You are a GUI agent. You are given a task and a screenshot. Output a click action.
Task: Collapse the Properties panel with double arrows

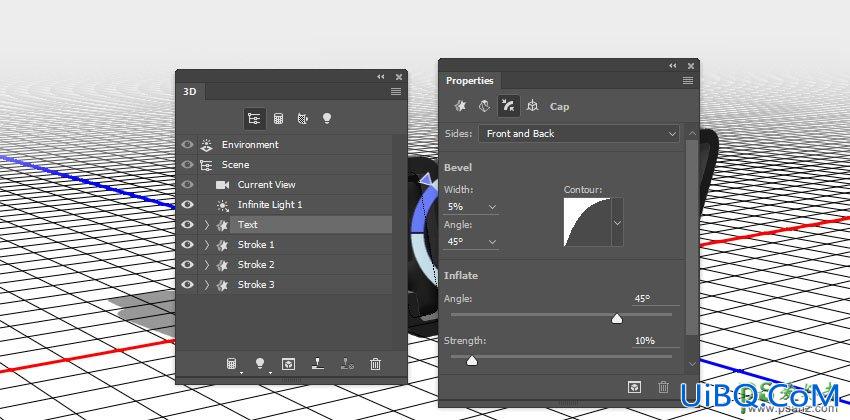pyautogui.click(x=673, y=66)
